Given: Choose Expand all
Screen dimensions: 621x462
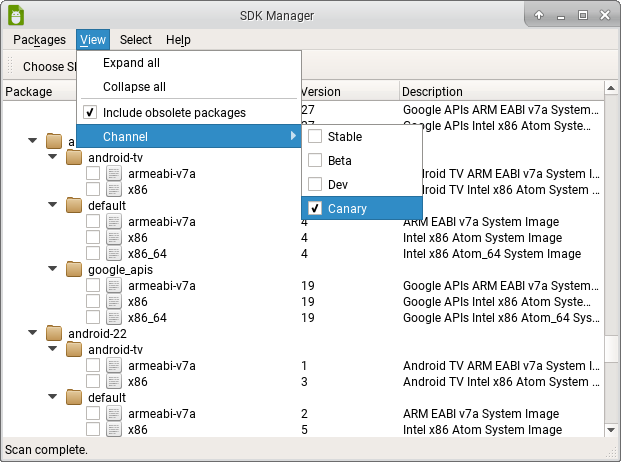Looking at the screenshot, I should click(x=189, y=63).
